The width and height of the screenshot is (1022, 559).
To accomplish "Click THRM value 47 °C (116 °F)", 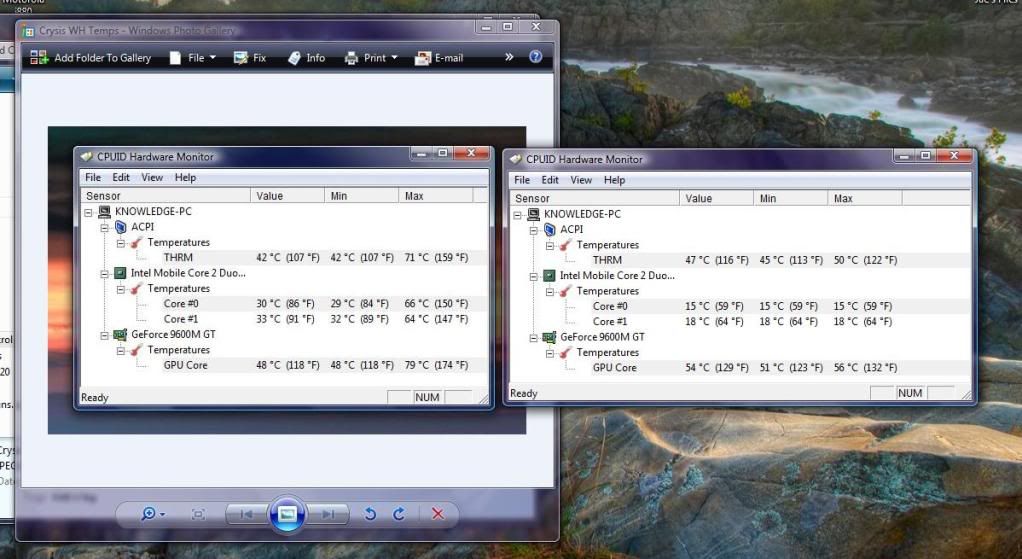I will 716,260.
